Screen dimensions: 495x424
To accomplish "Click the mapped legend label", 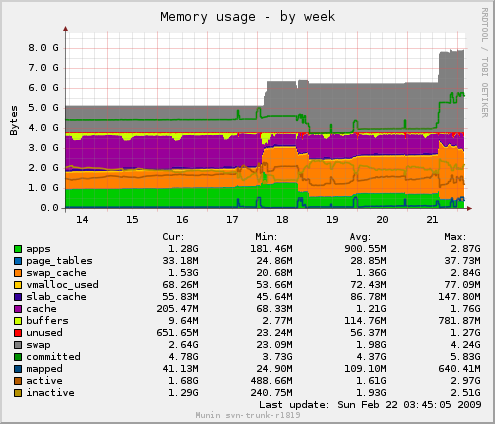I will [44, 369].
